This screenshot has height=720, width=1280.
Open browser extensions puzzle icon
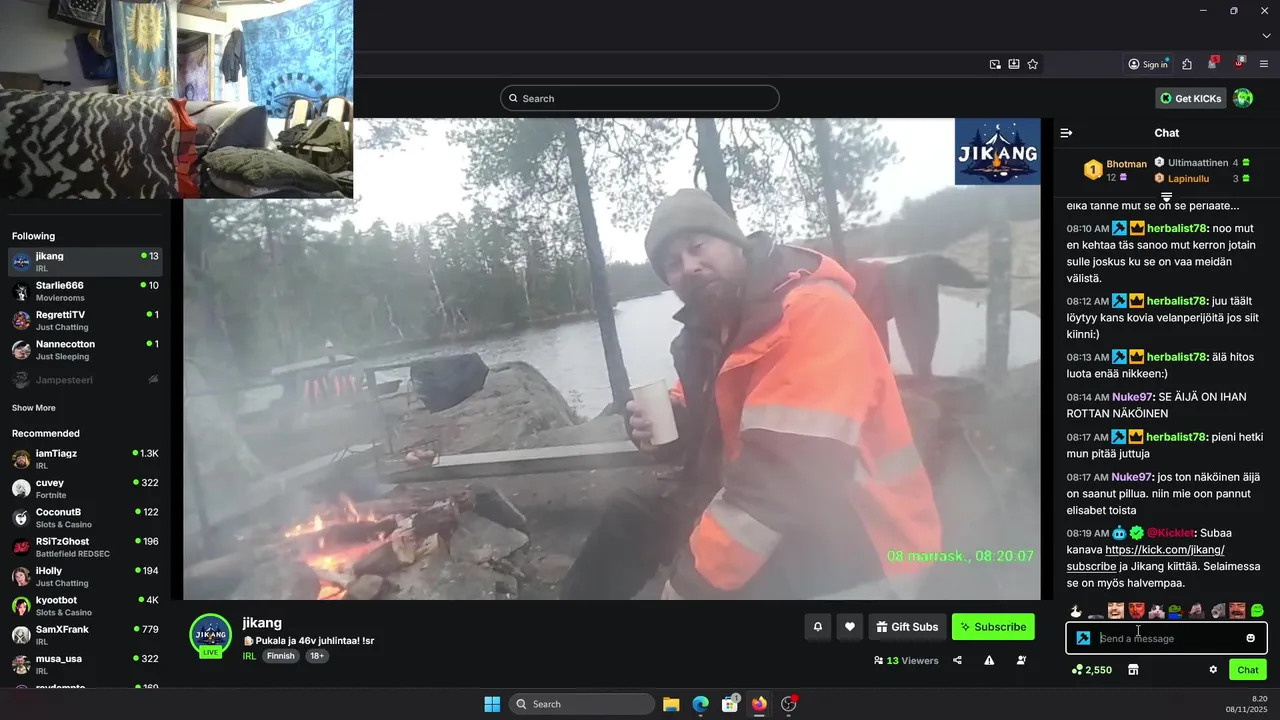pos(1187,64)
